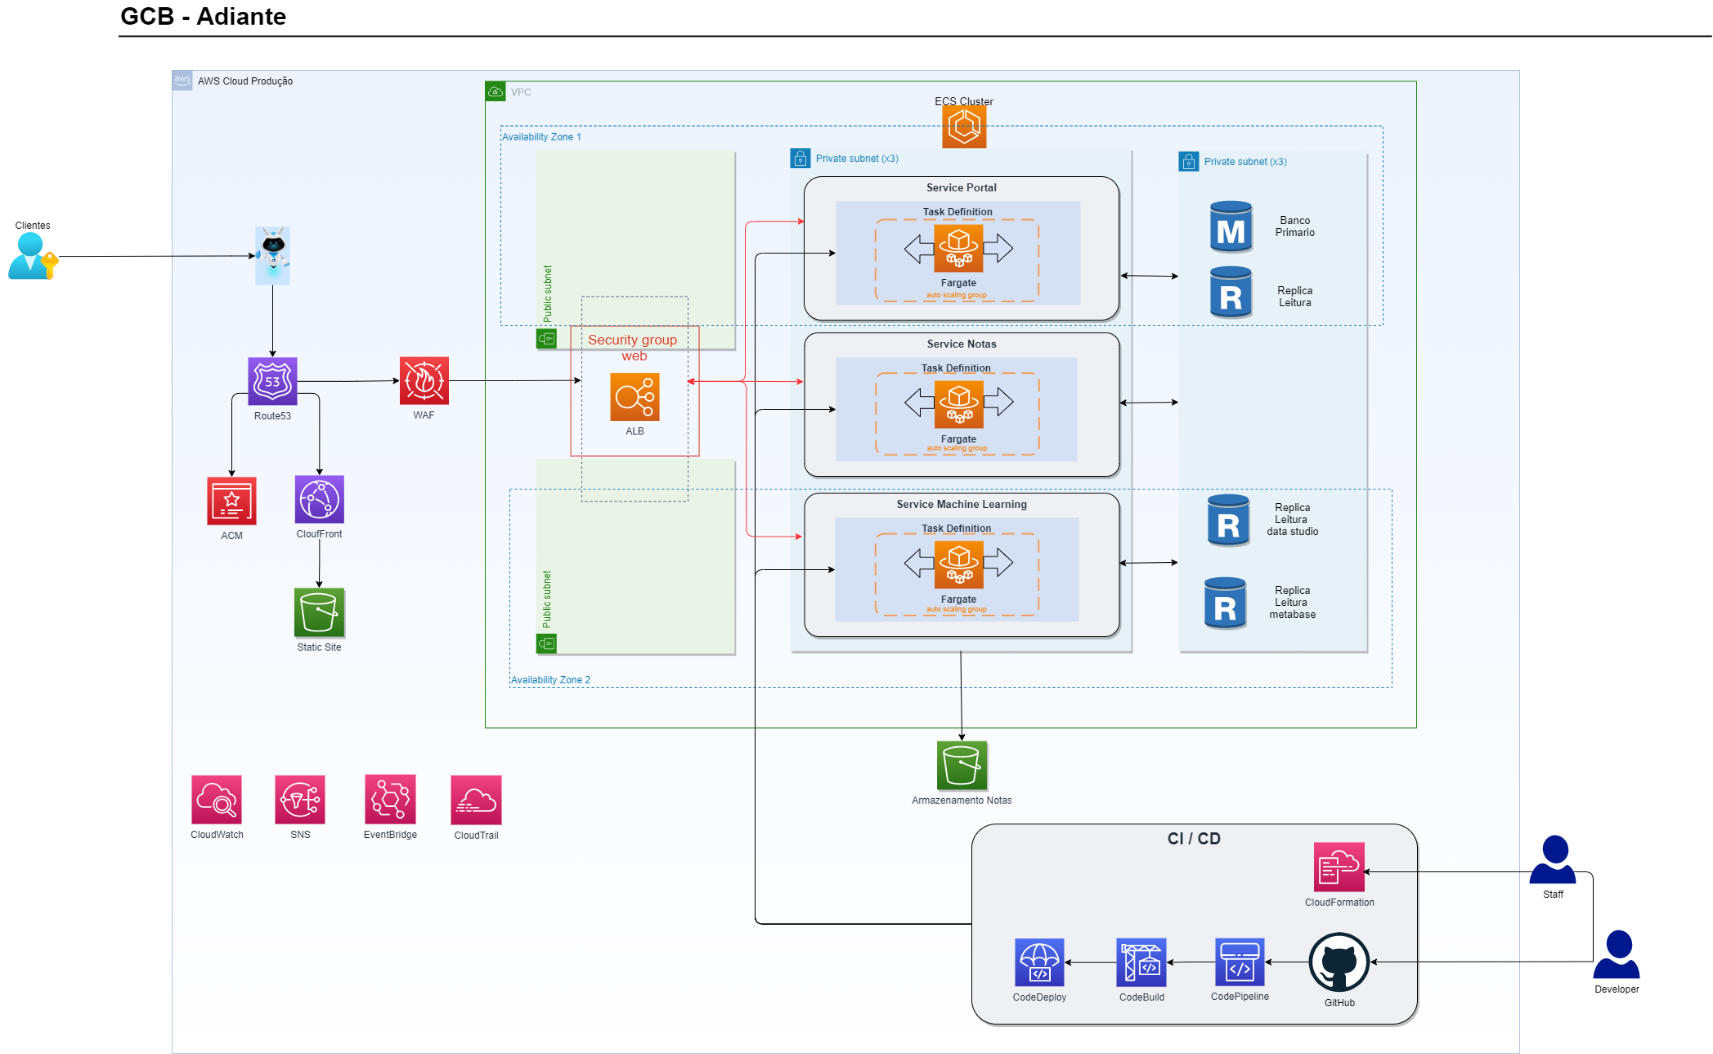Image resolution: width=1713 pixels, height=1054 pixels.
Task: Click the Clientes user icon
Action: 33,256
